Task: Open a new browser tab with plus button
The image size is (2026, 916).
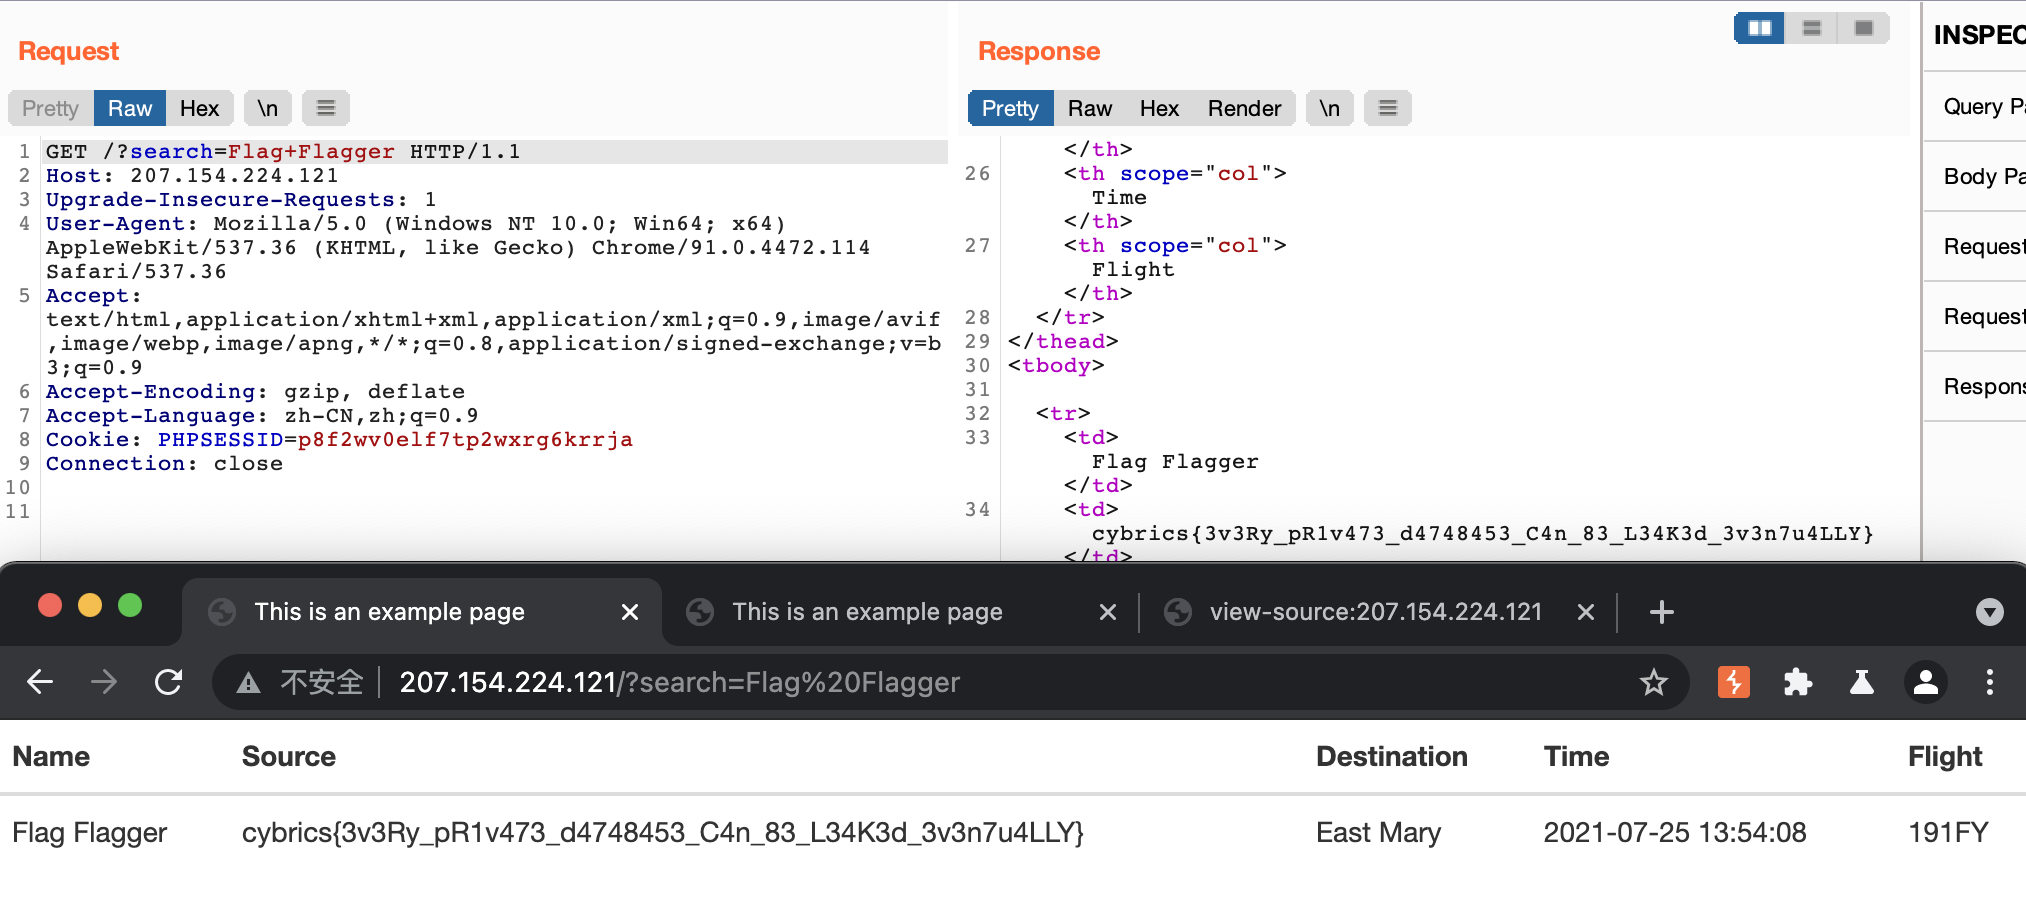Action: pyautogui.click(x=1661, y=612)
